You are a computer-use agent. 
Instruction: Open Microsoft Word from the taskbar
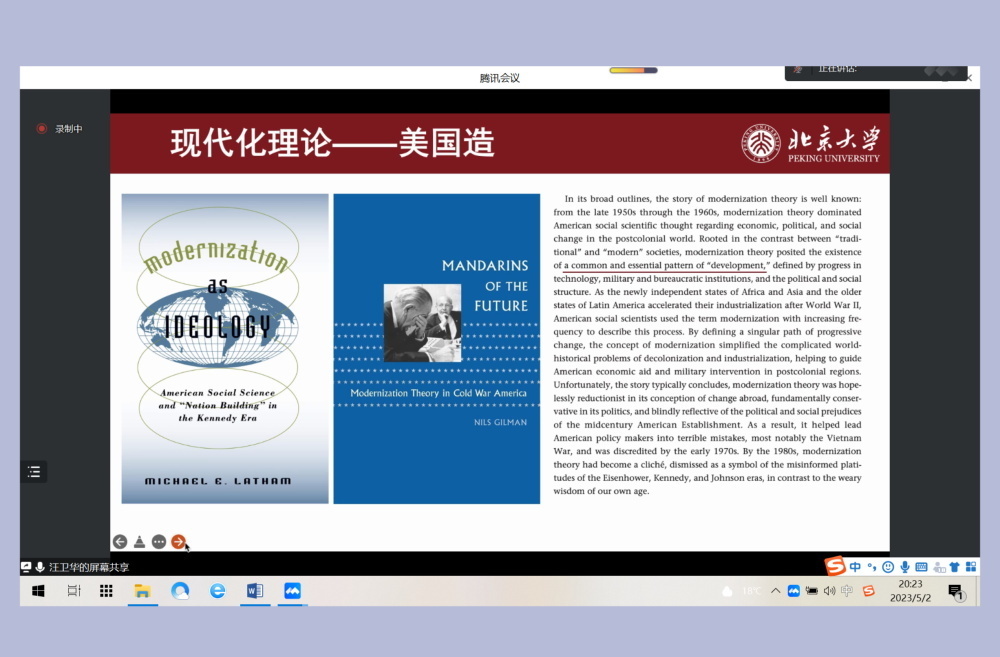(254, 590)
